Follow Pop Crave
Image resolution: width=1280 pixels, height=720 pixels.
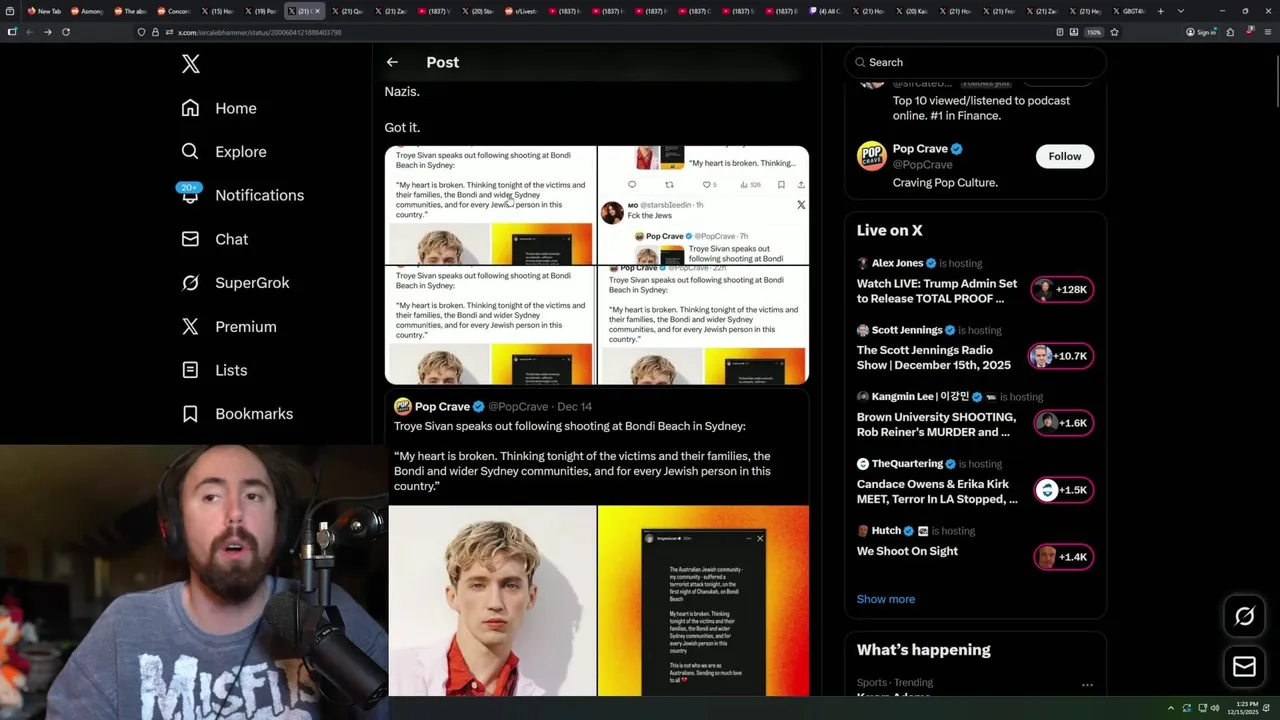pos(1065,156)
